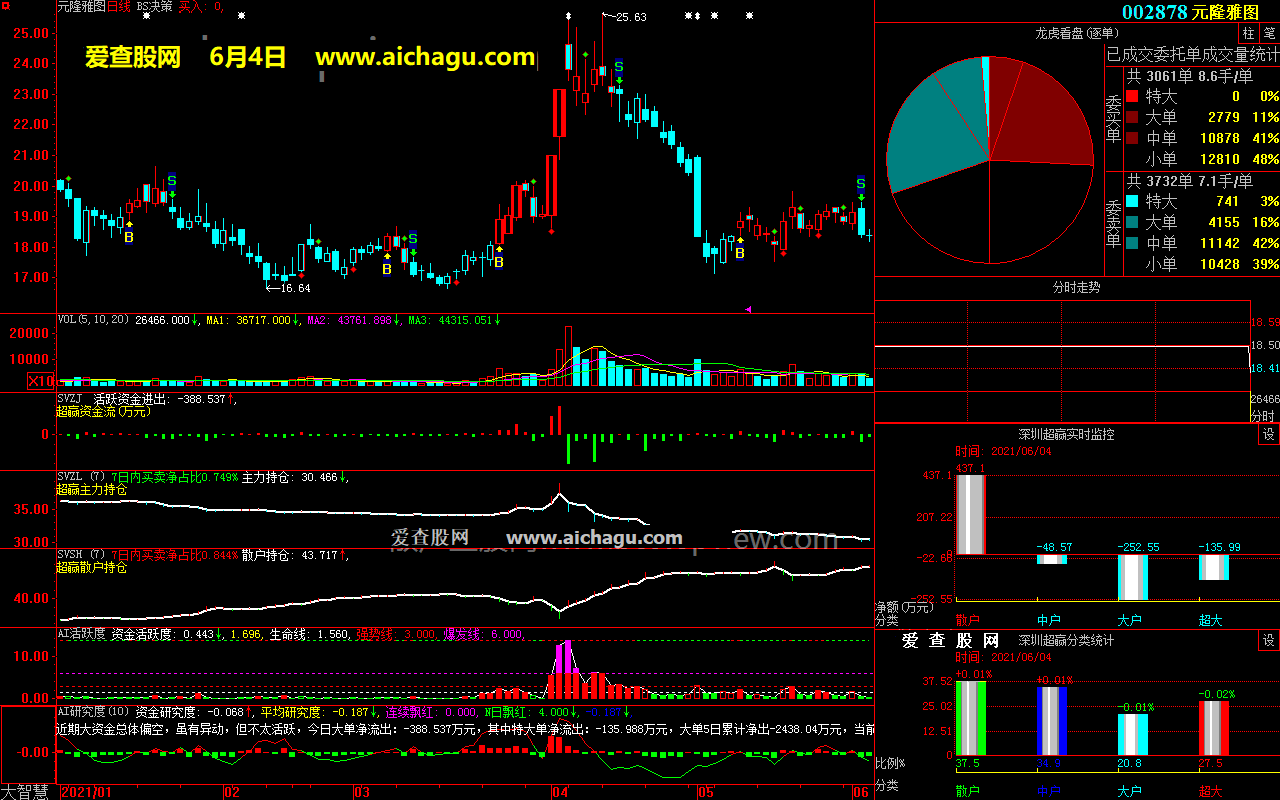Click the 25.63 high price label
The width and height of the screenshot is (1280, 800).
tap(631, 17)
